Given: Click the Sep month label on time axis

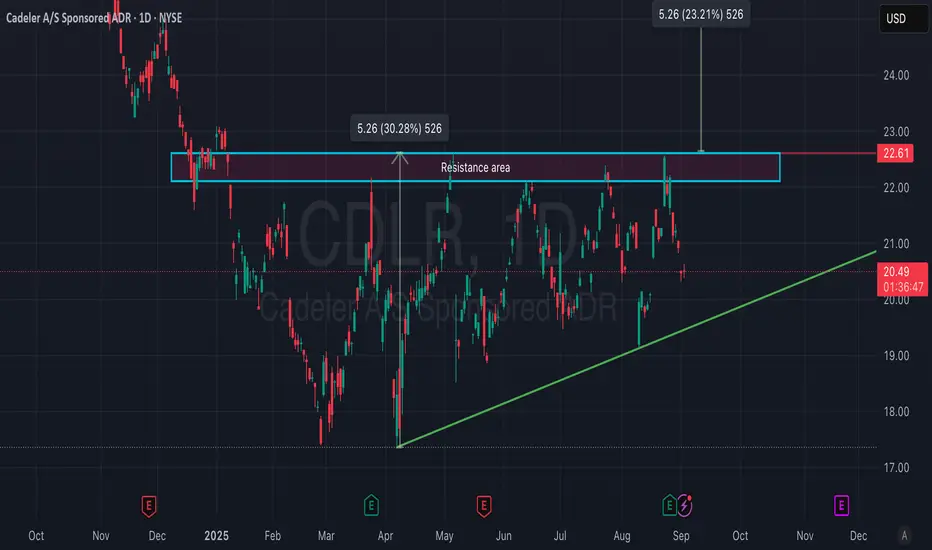Looking at the screenshot, I should click(x=681, y=536).
